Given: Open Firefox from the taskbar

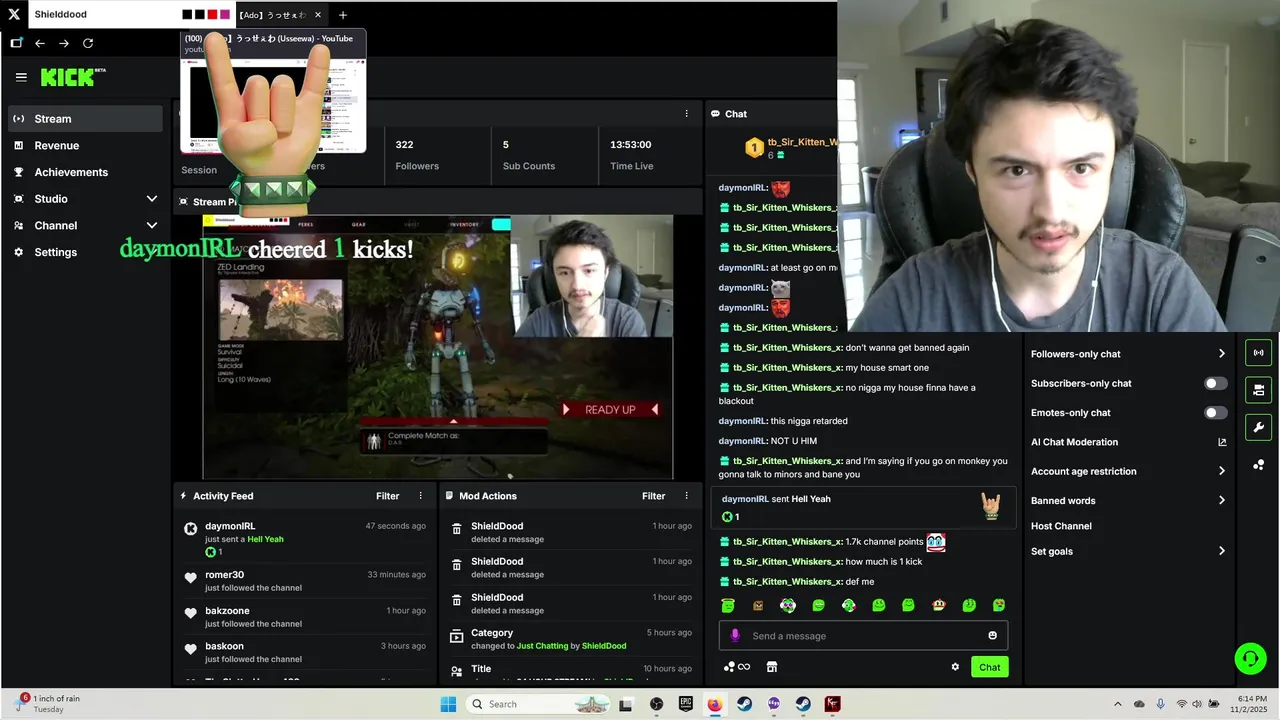Looking at the screenshot, I should 714,704.
